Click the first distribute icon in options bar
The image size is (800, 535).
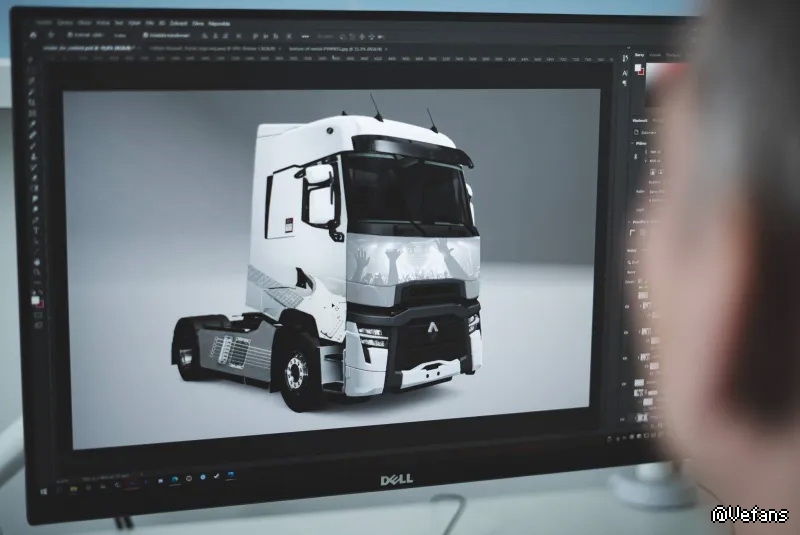click(x=256, y=37)
